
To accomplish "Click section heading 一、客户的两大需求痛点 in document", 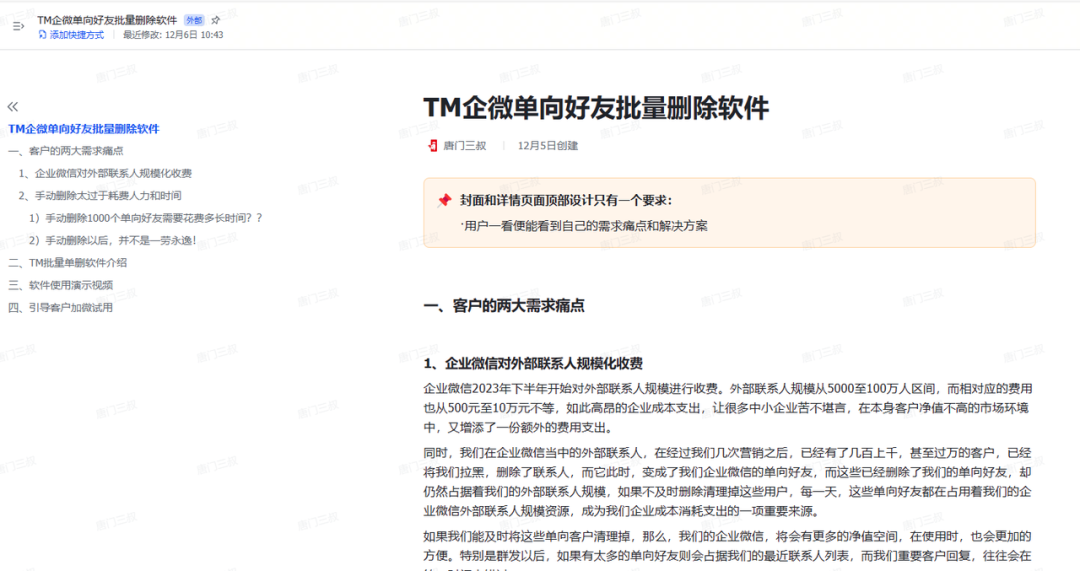I will tap(504, 306).
